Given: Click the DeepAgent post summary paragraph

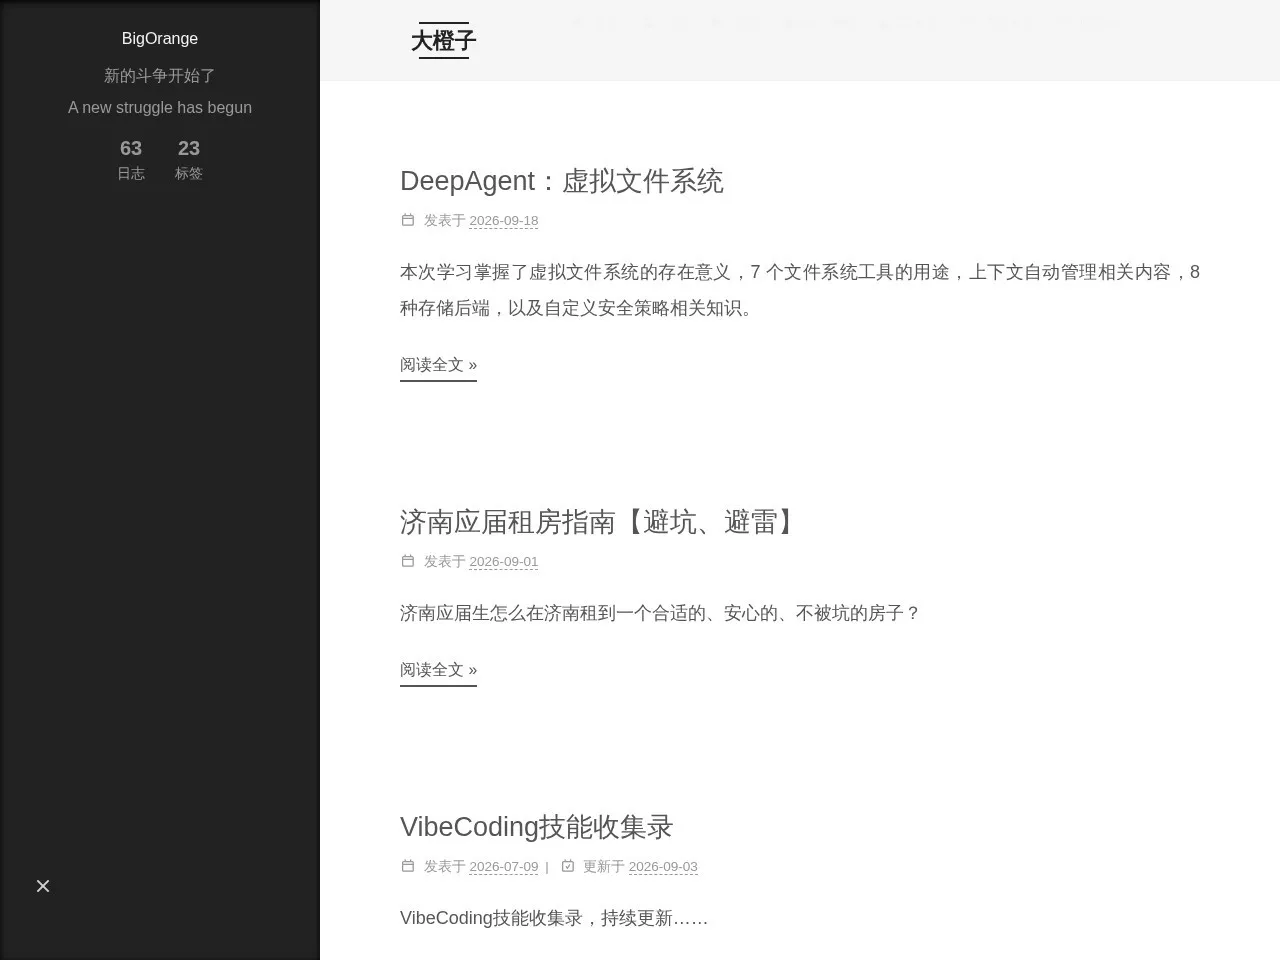Looking at the screenshot, I should (x=800, y=290).
